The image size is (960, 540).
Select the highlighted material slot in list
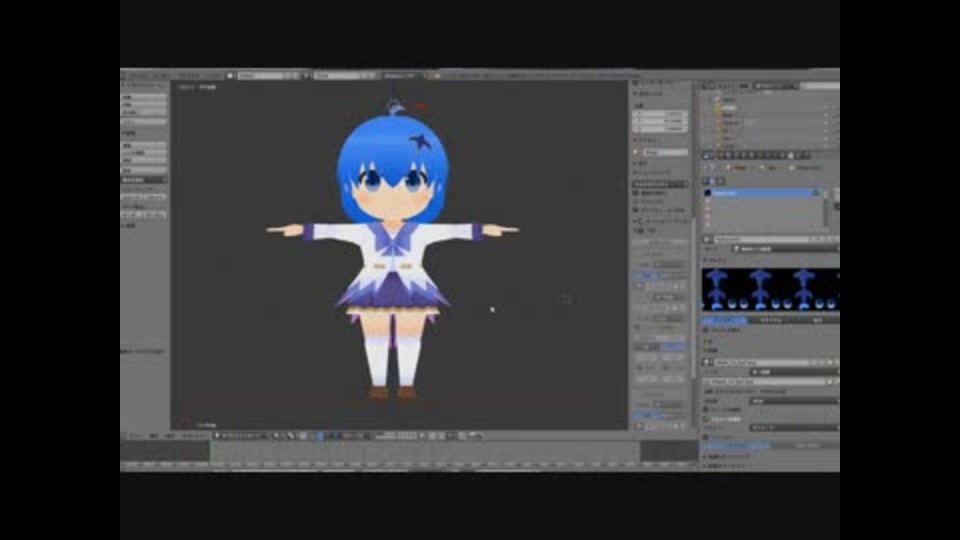[762, 193]
